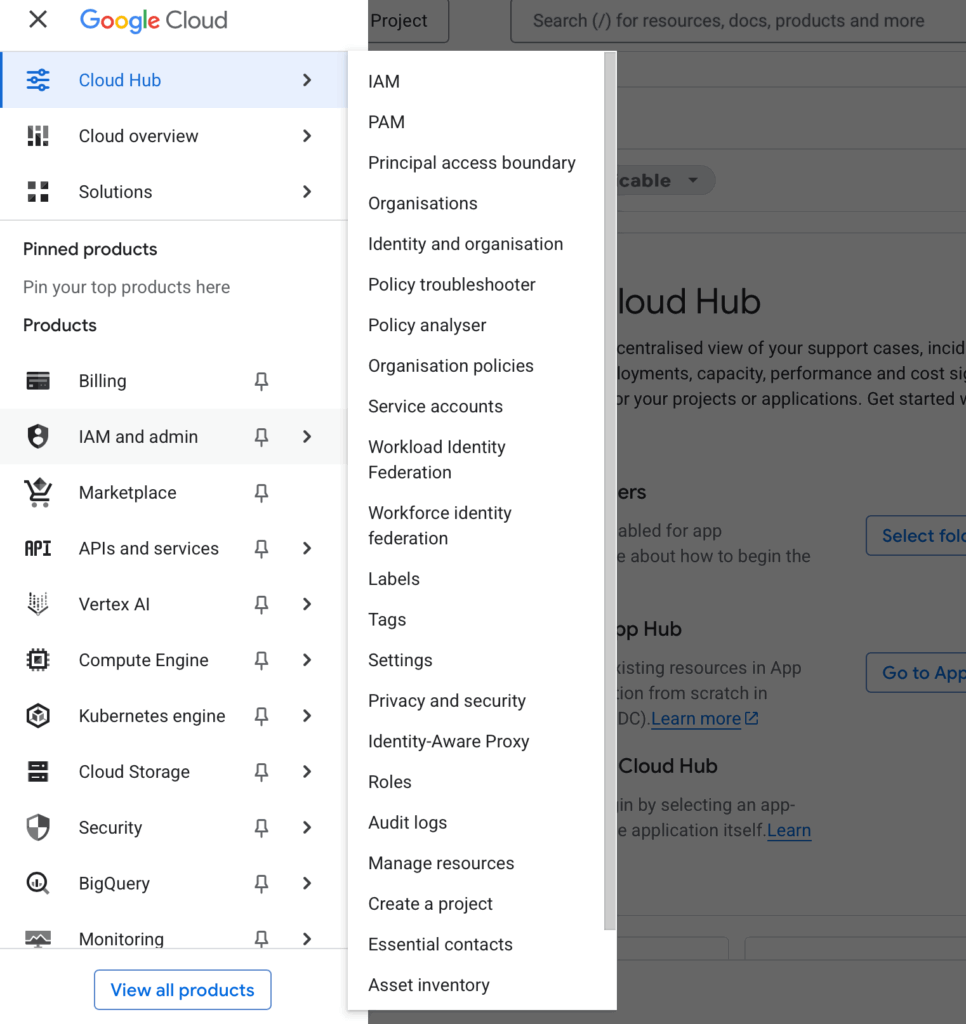This screenshot has height=1024, width=966.
Task: Select Principal access boundary
Action: tap(472, 163)
